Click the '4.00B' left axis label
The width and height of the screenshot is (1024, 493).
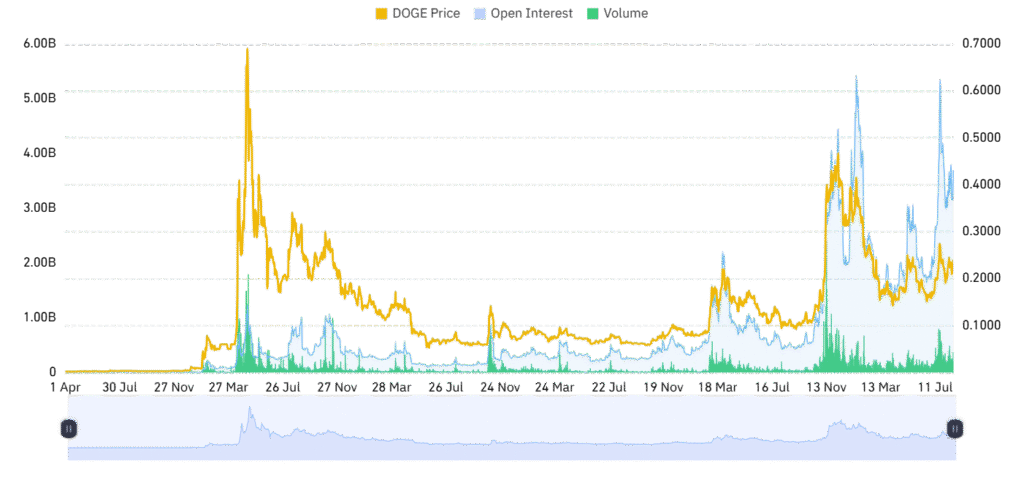click(x=42, y=153)
